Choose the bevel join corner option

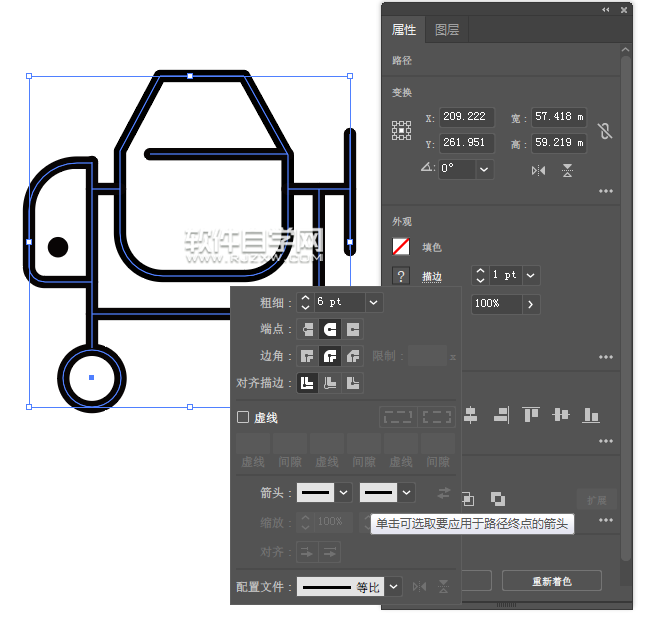click(x=352, y=356)
